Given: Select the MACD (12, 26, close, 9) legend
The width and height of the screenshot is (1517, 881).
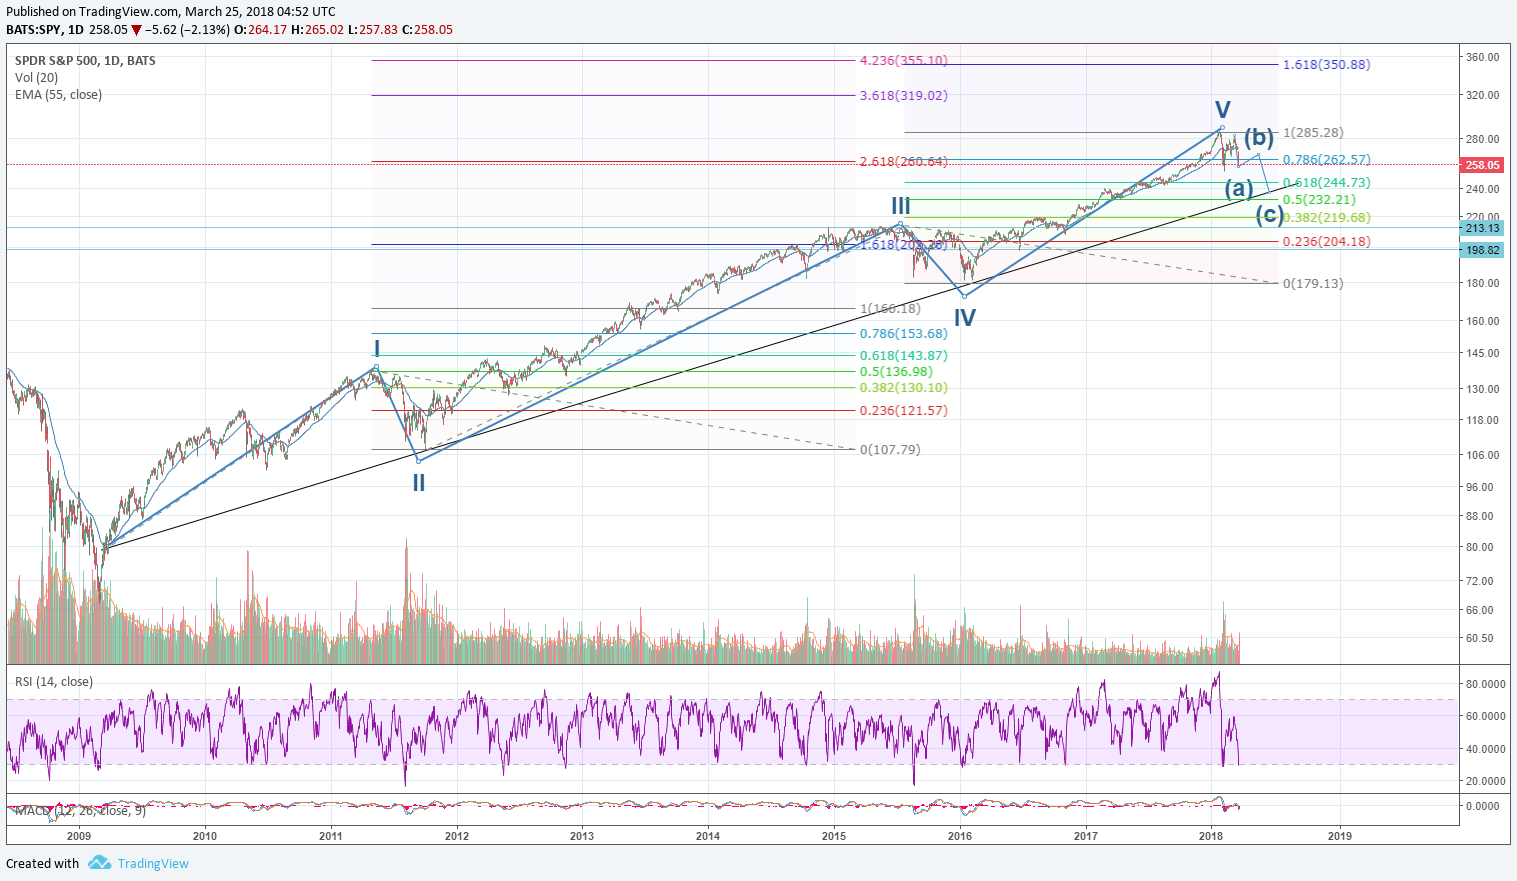Looking at the screenshot, I should point(79,810).
